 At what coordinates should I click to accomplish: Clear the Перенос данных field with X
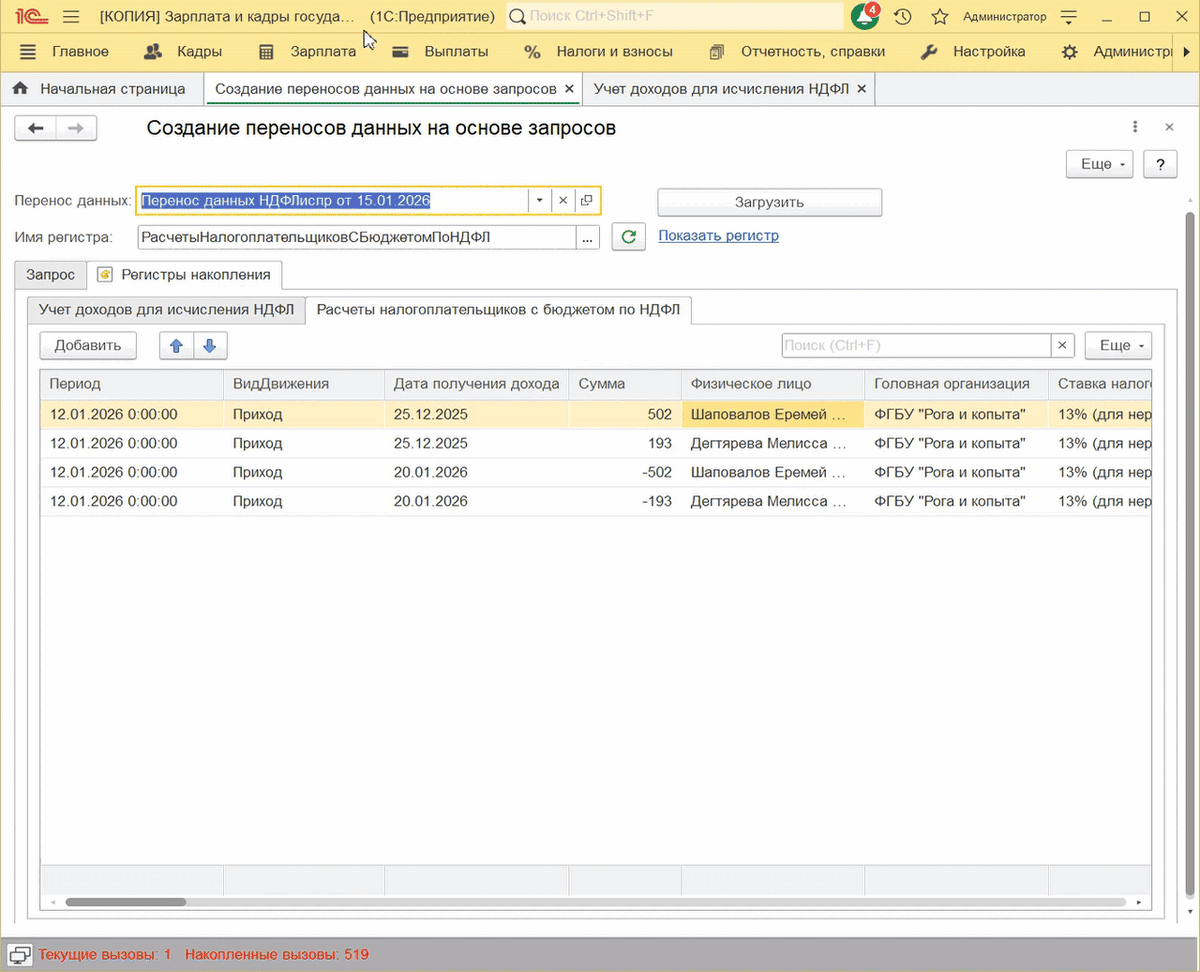tap(563, 200)
